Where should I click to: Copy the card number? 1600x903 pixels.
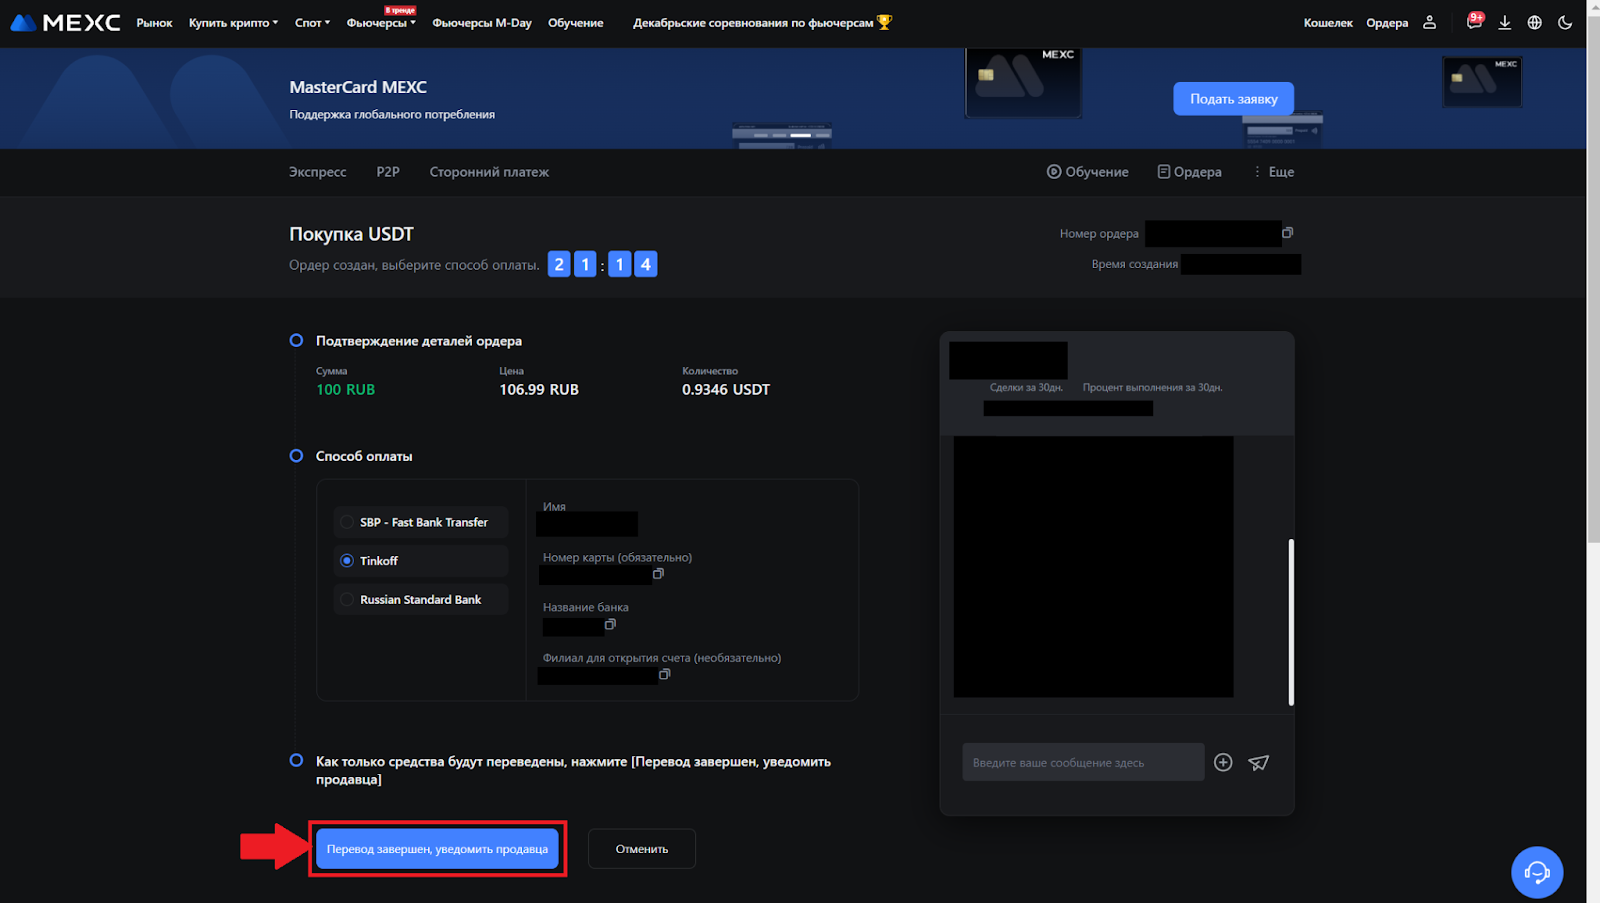658,574
